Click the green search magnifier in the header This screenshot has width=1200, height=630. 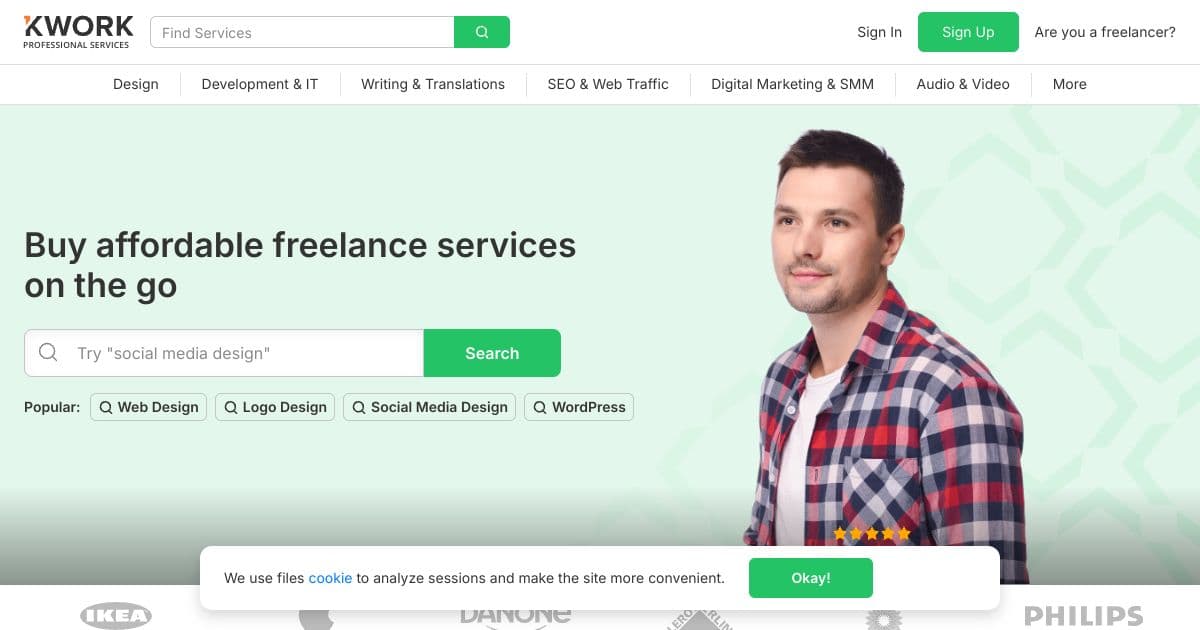tap(482, 32)
